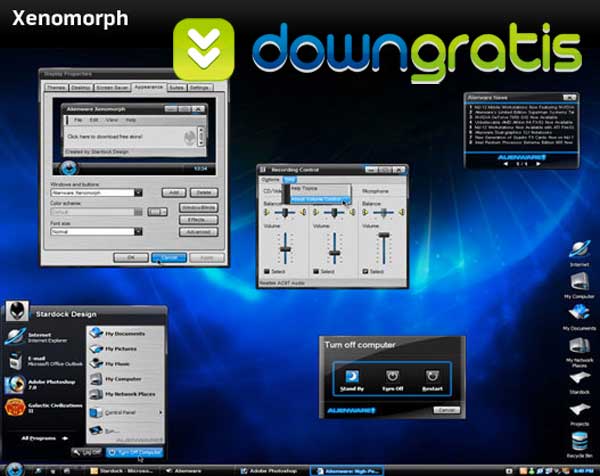Click the Effects button
600x476 pixels.
pyautogui.click(x=199, y=220)
